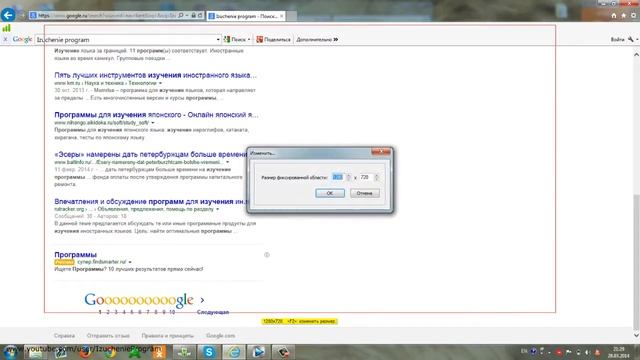
Task: Open 'Впечатления и обсуждение программ' result
Action: click(x=151, y=201)
